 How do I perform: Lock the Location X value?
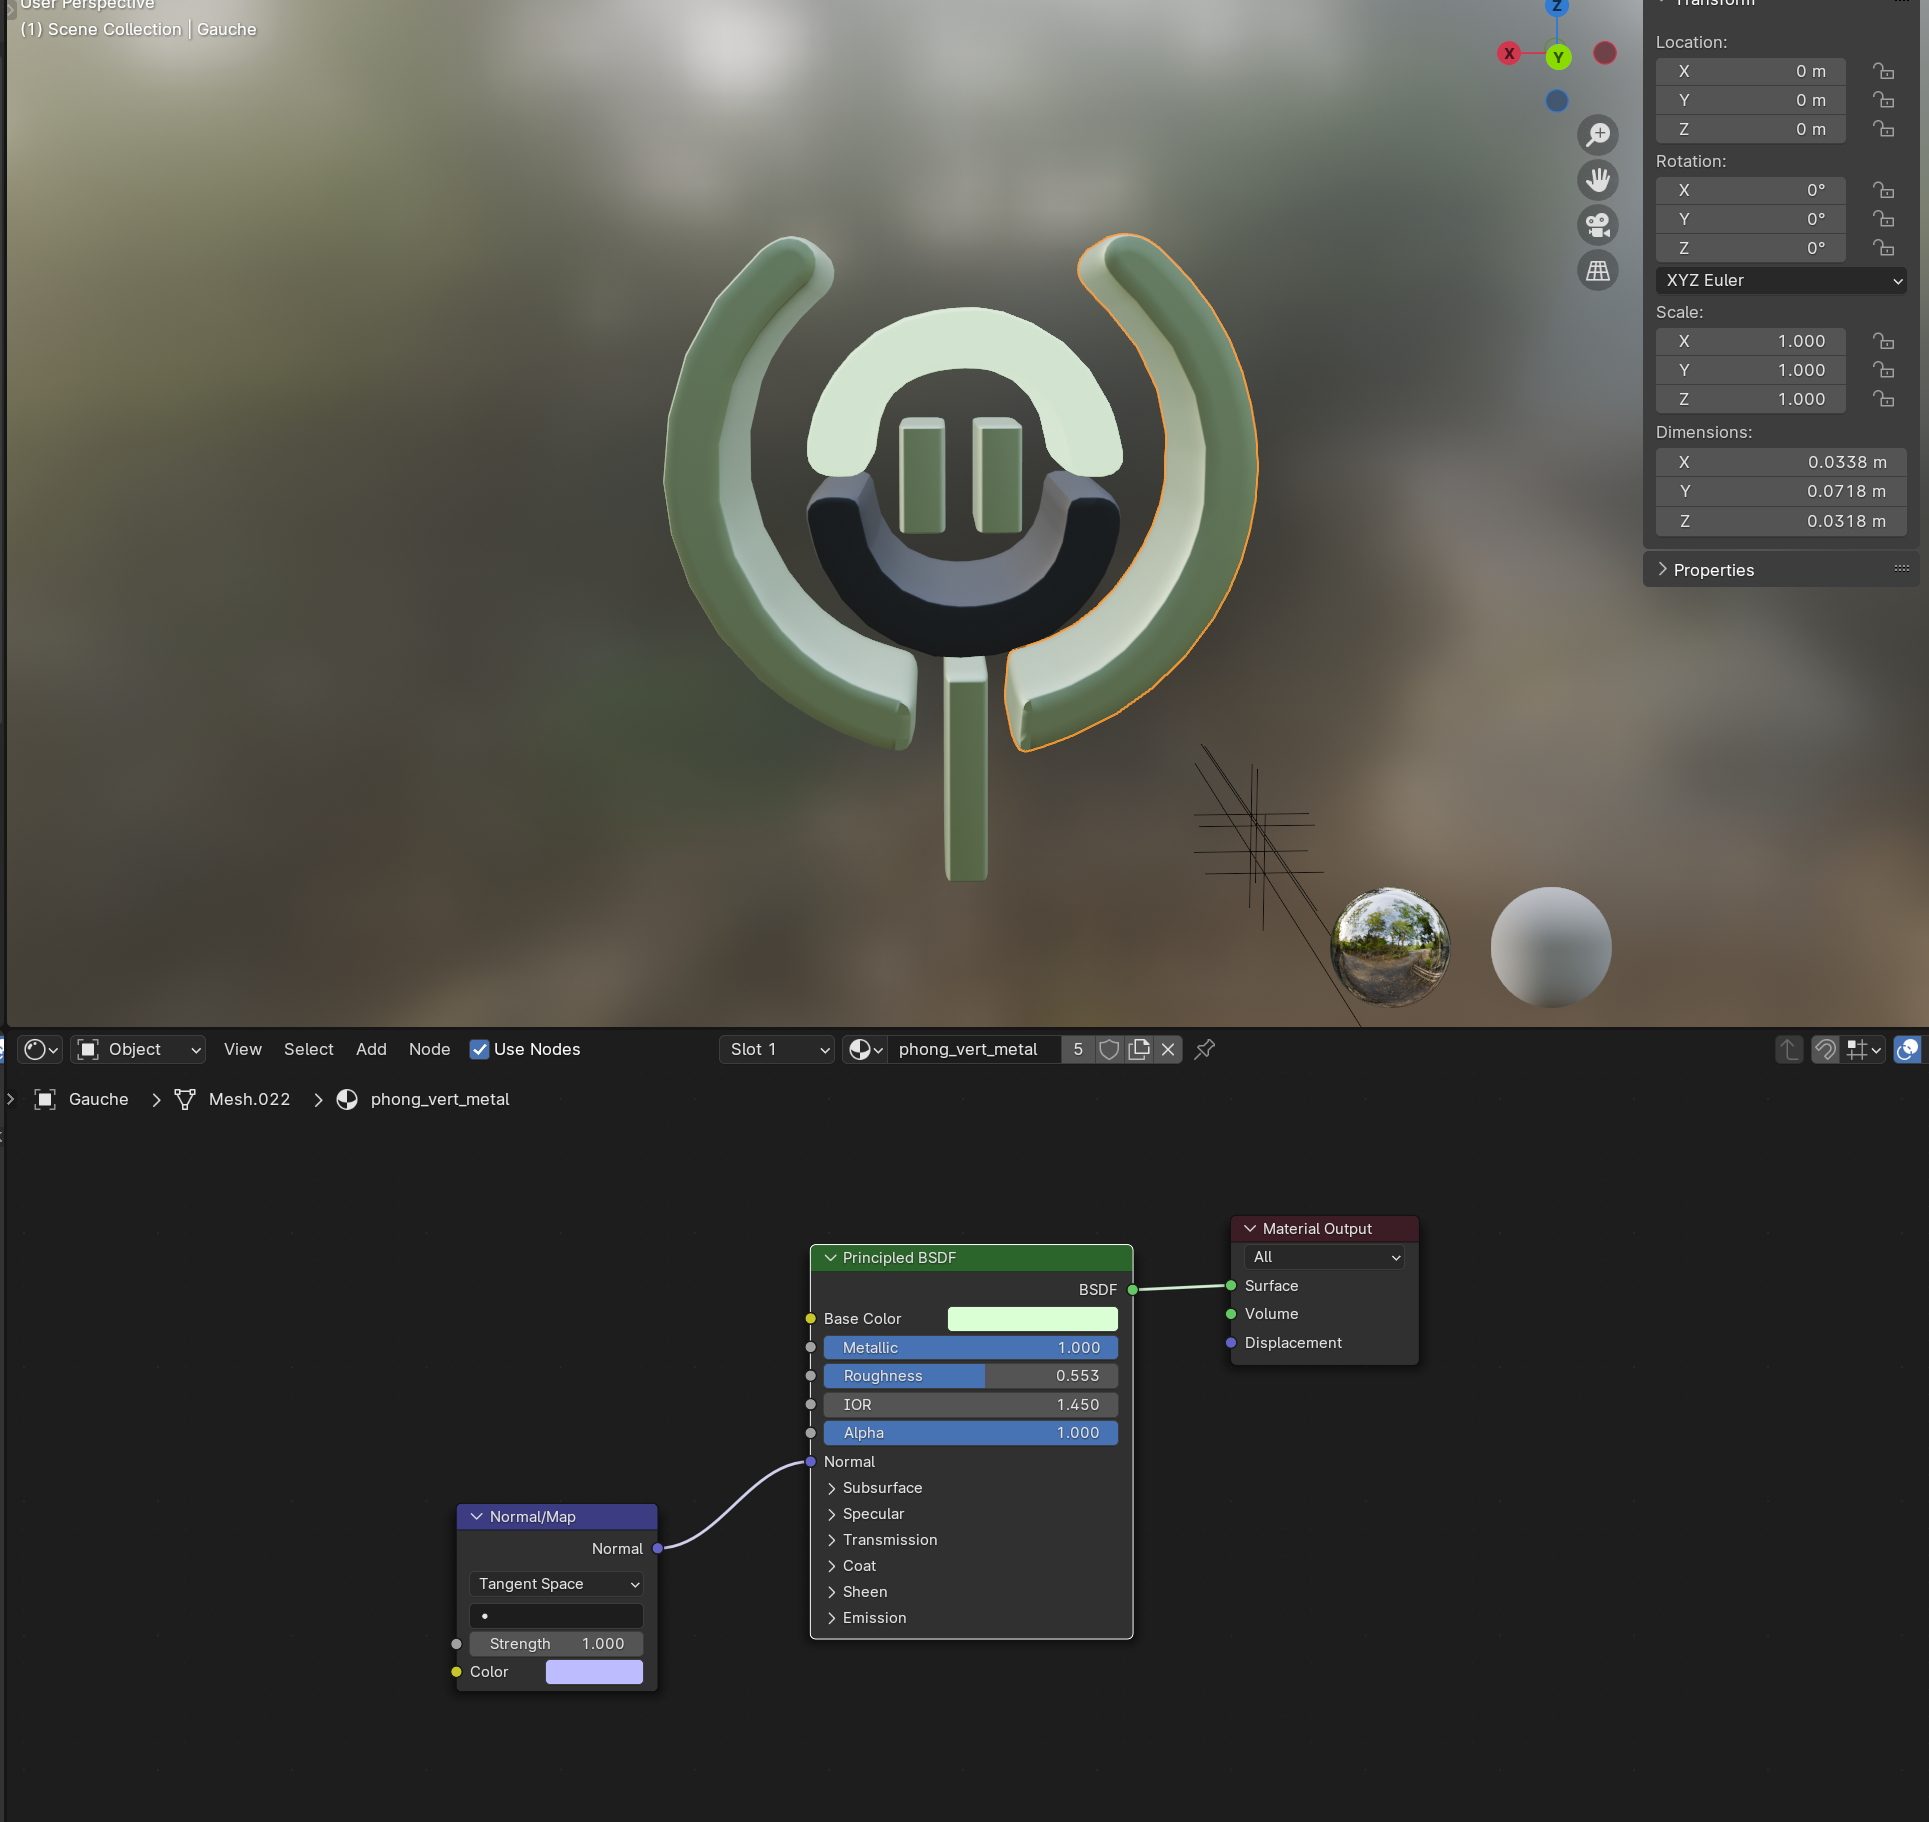[x=1883, y=71]
